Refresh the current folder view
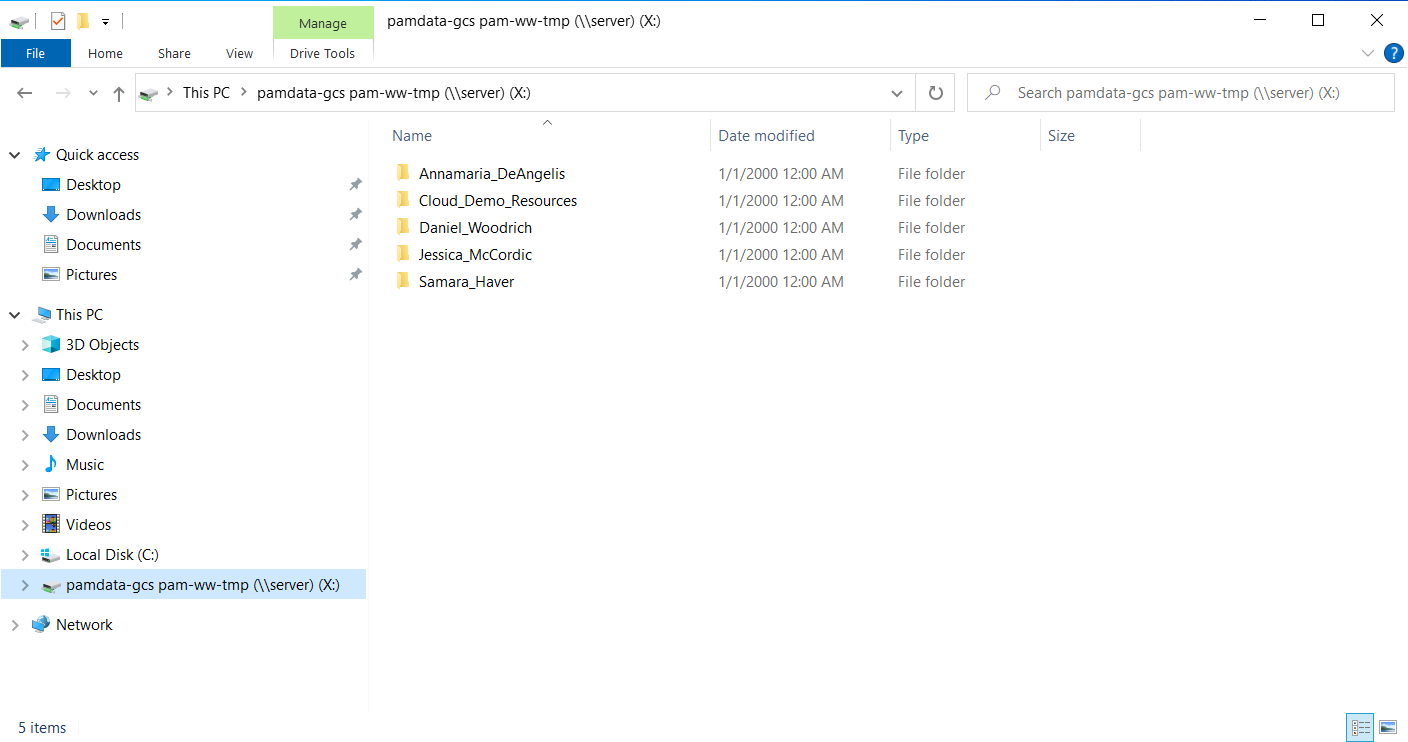 [935, 93]
